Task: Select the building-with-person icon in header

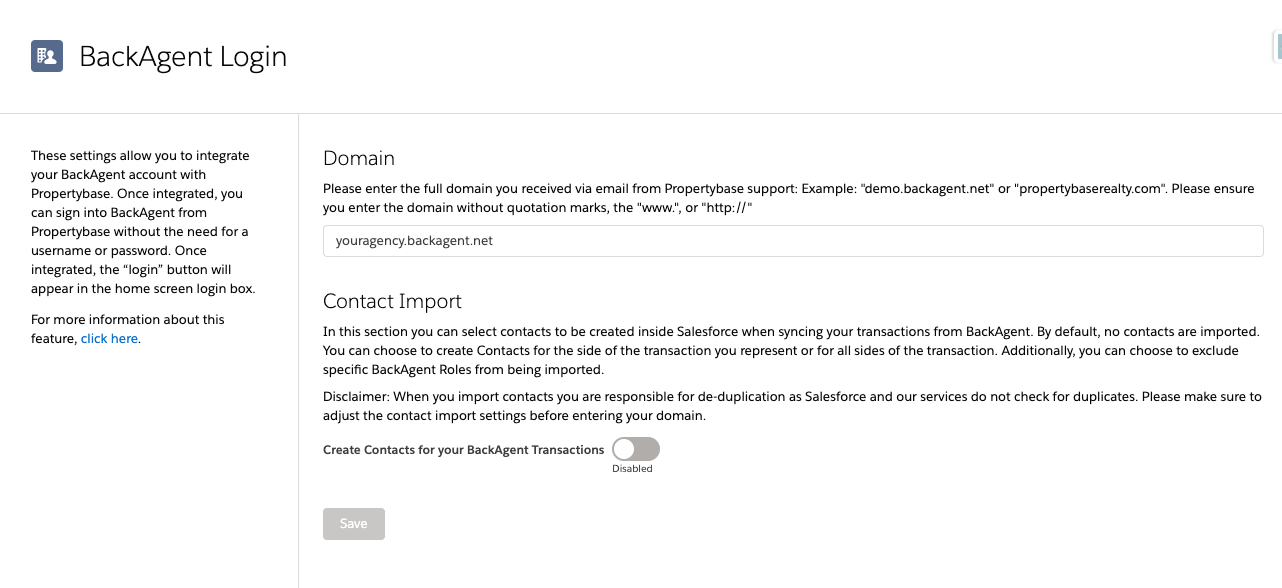Action: coord(46,56)
